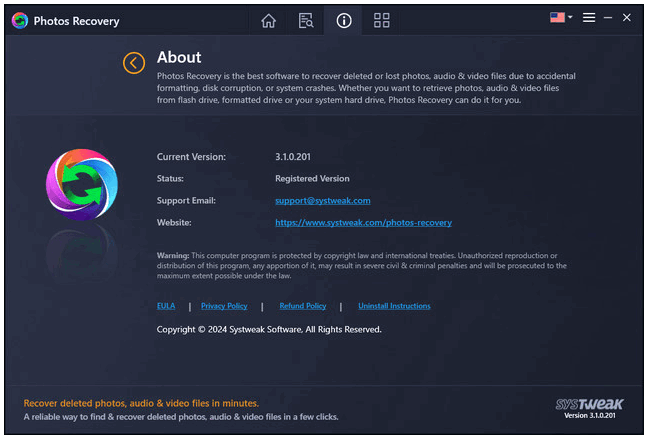Click the 'Photos Recovery' title text

[76, 21]
